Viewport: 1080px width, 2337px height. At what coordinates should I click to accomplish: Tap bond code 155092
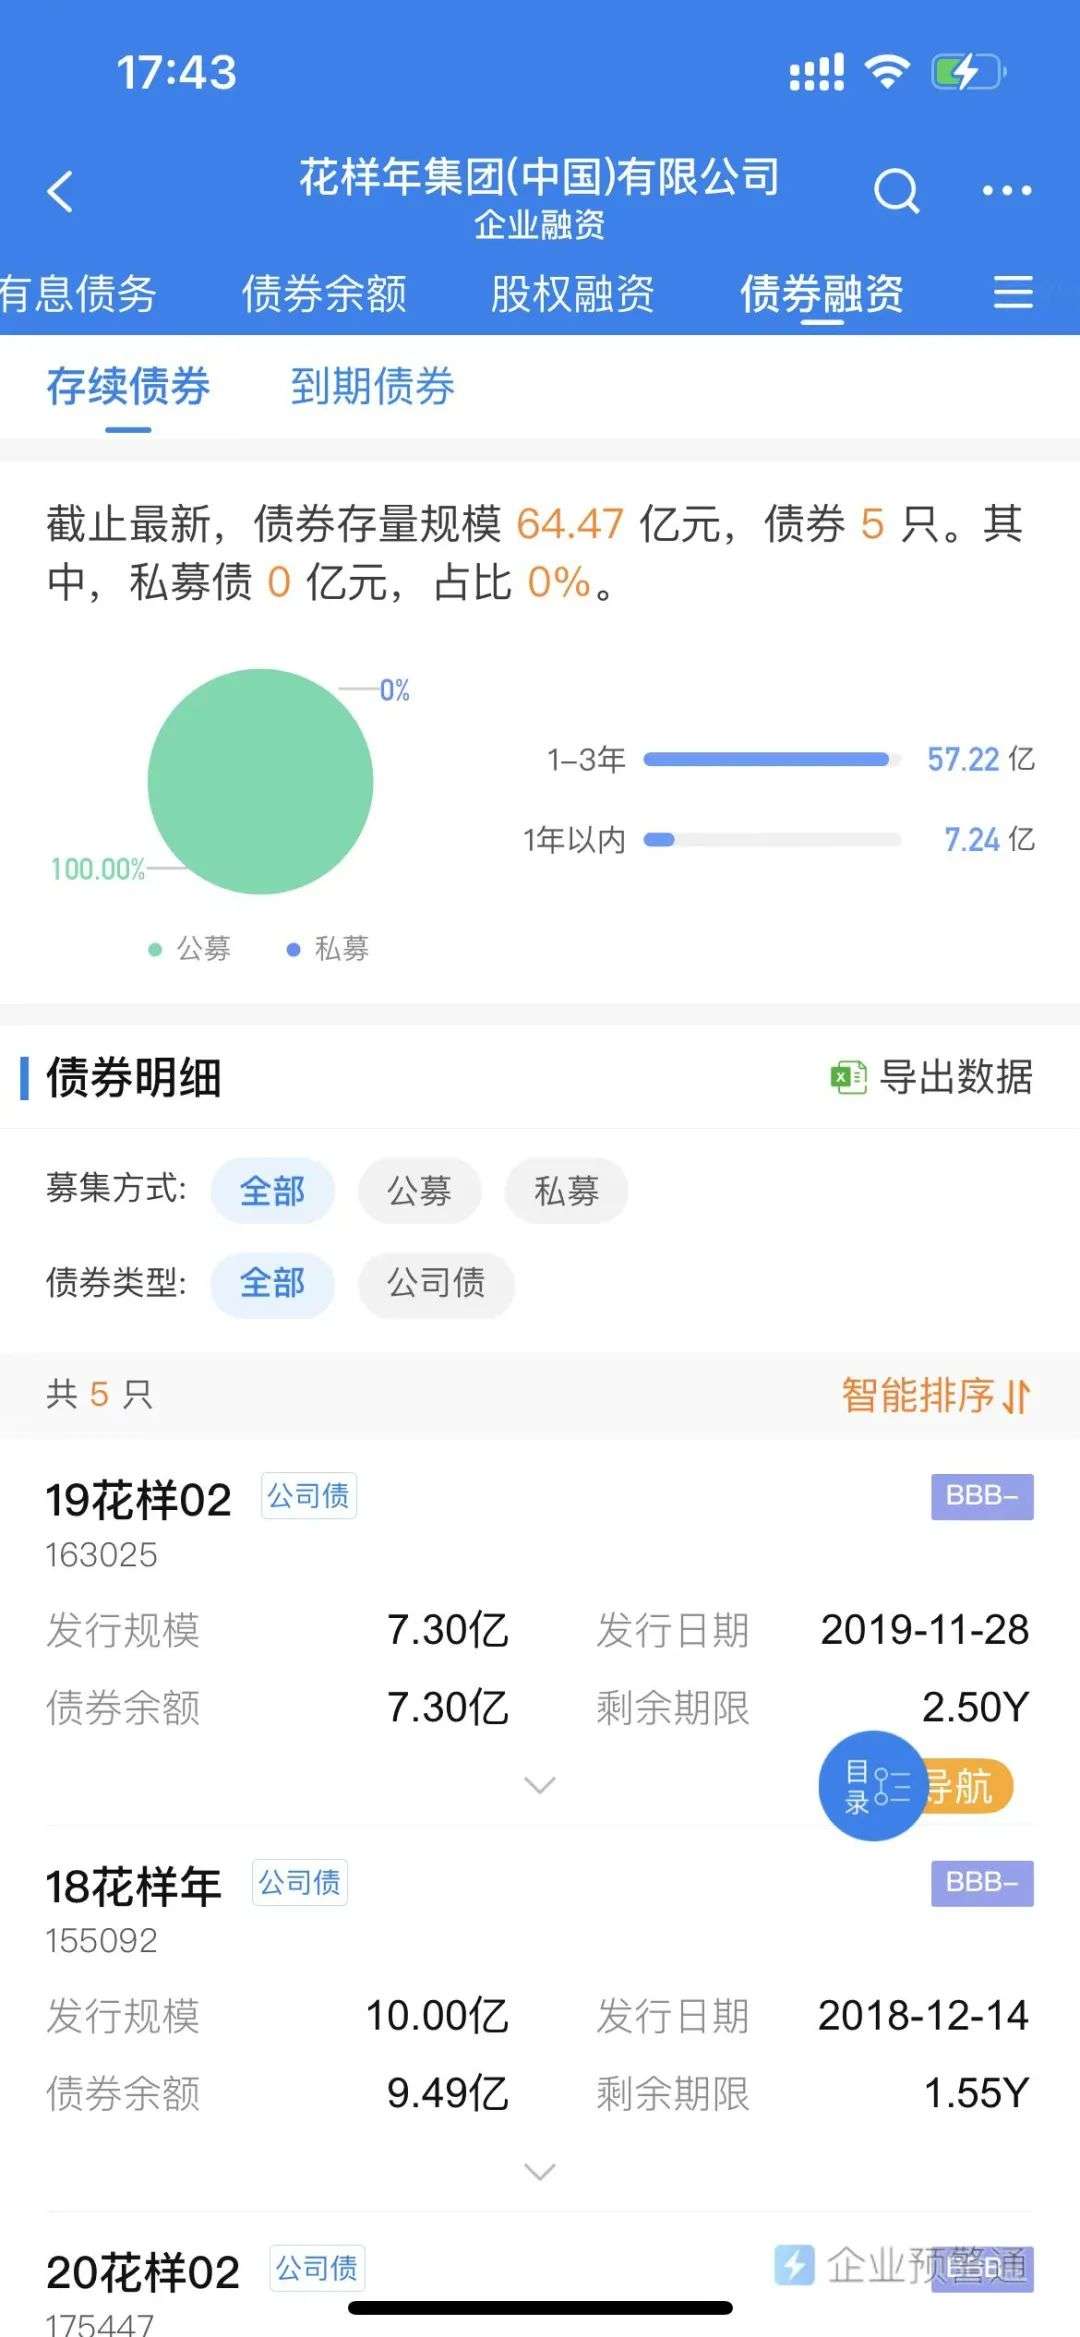[x=101, y=1941]
